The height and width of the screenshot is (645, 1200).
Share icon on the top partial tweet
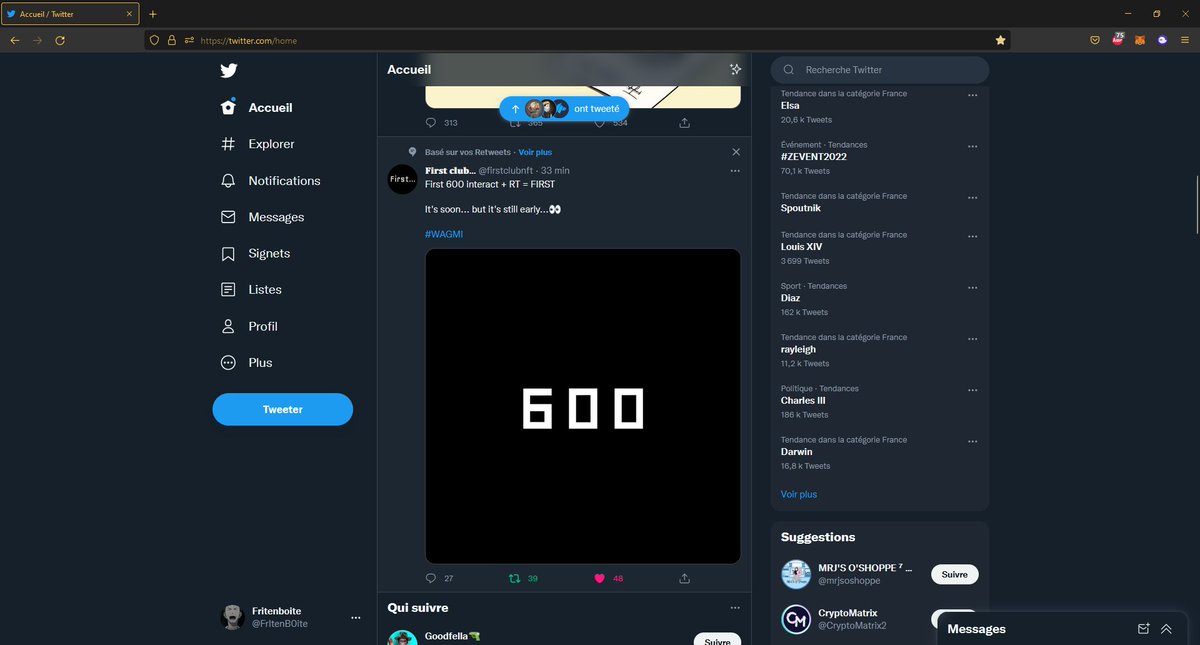pyautogui.click(x=685, y=123)
